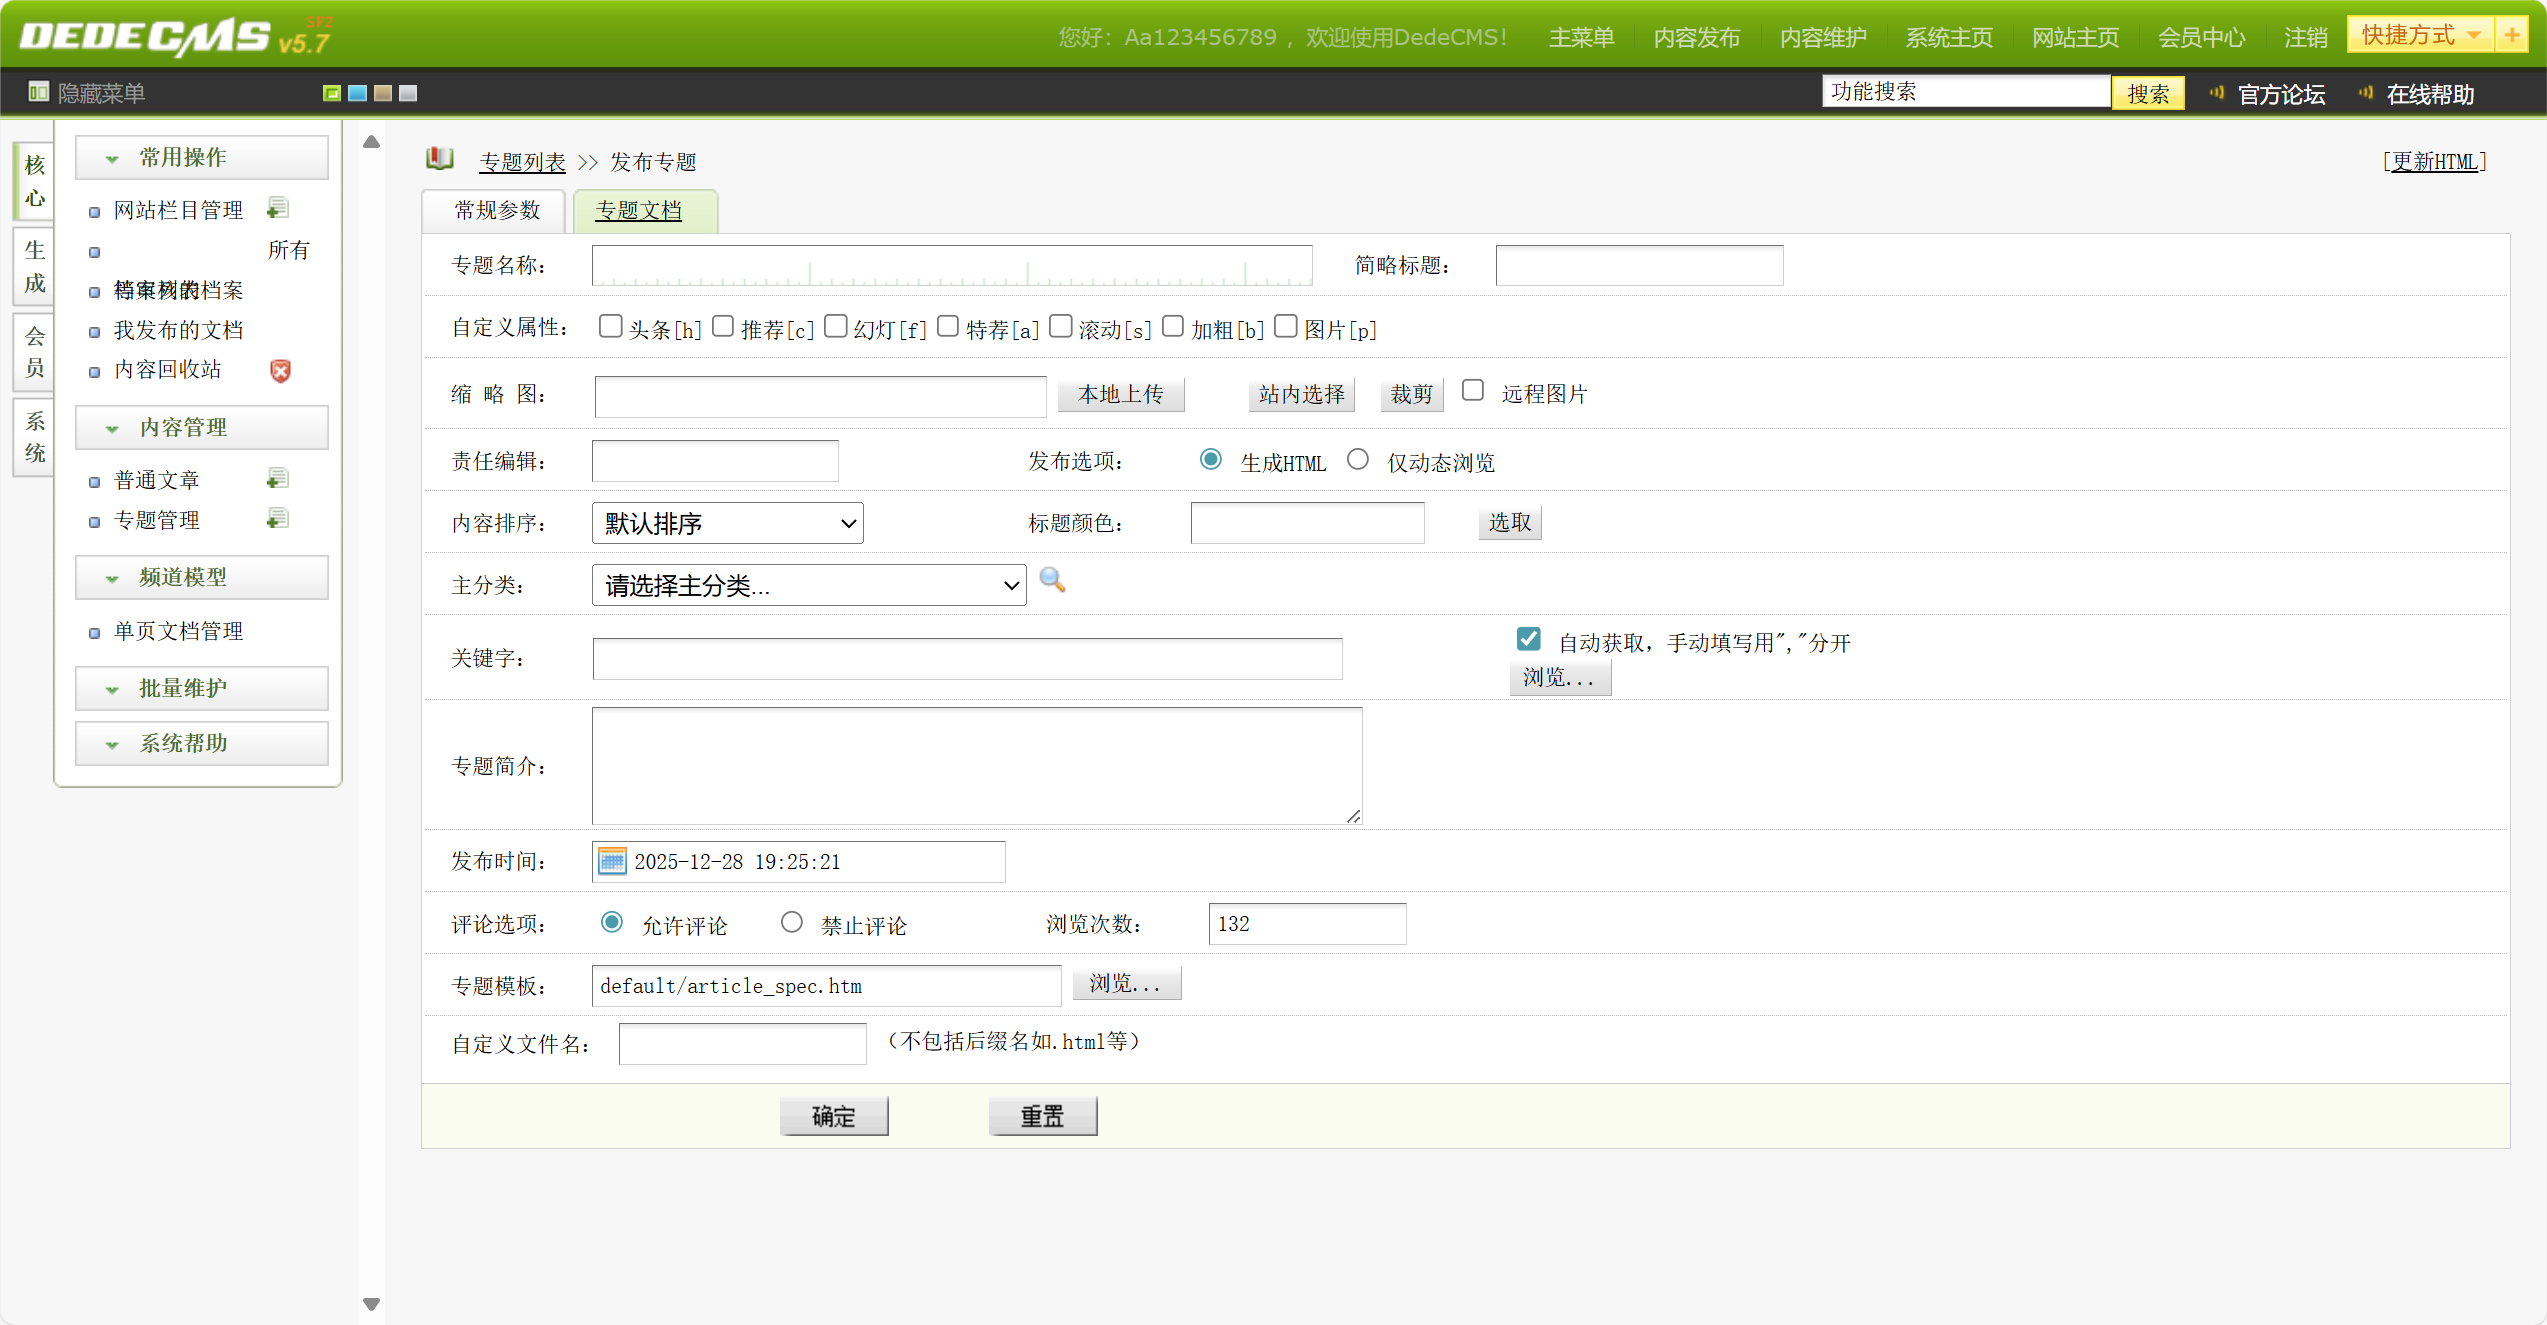Click add icon next to 网站栏目管理
This screenshot has width=2547, height=1325.
[x=278, y=208]
